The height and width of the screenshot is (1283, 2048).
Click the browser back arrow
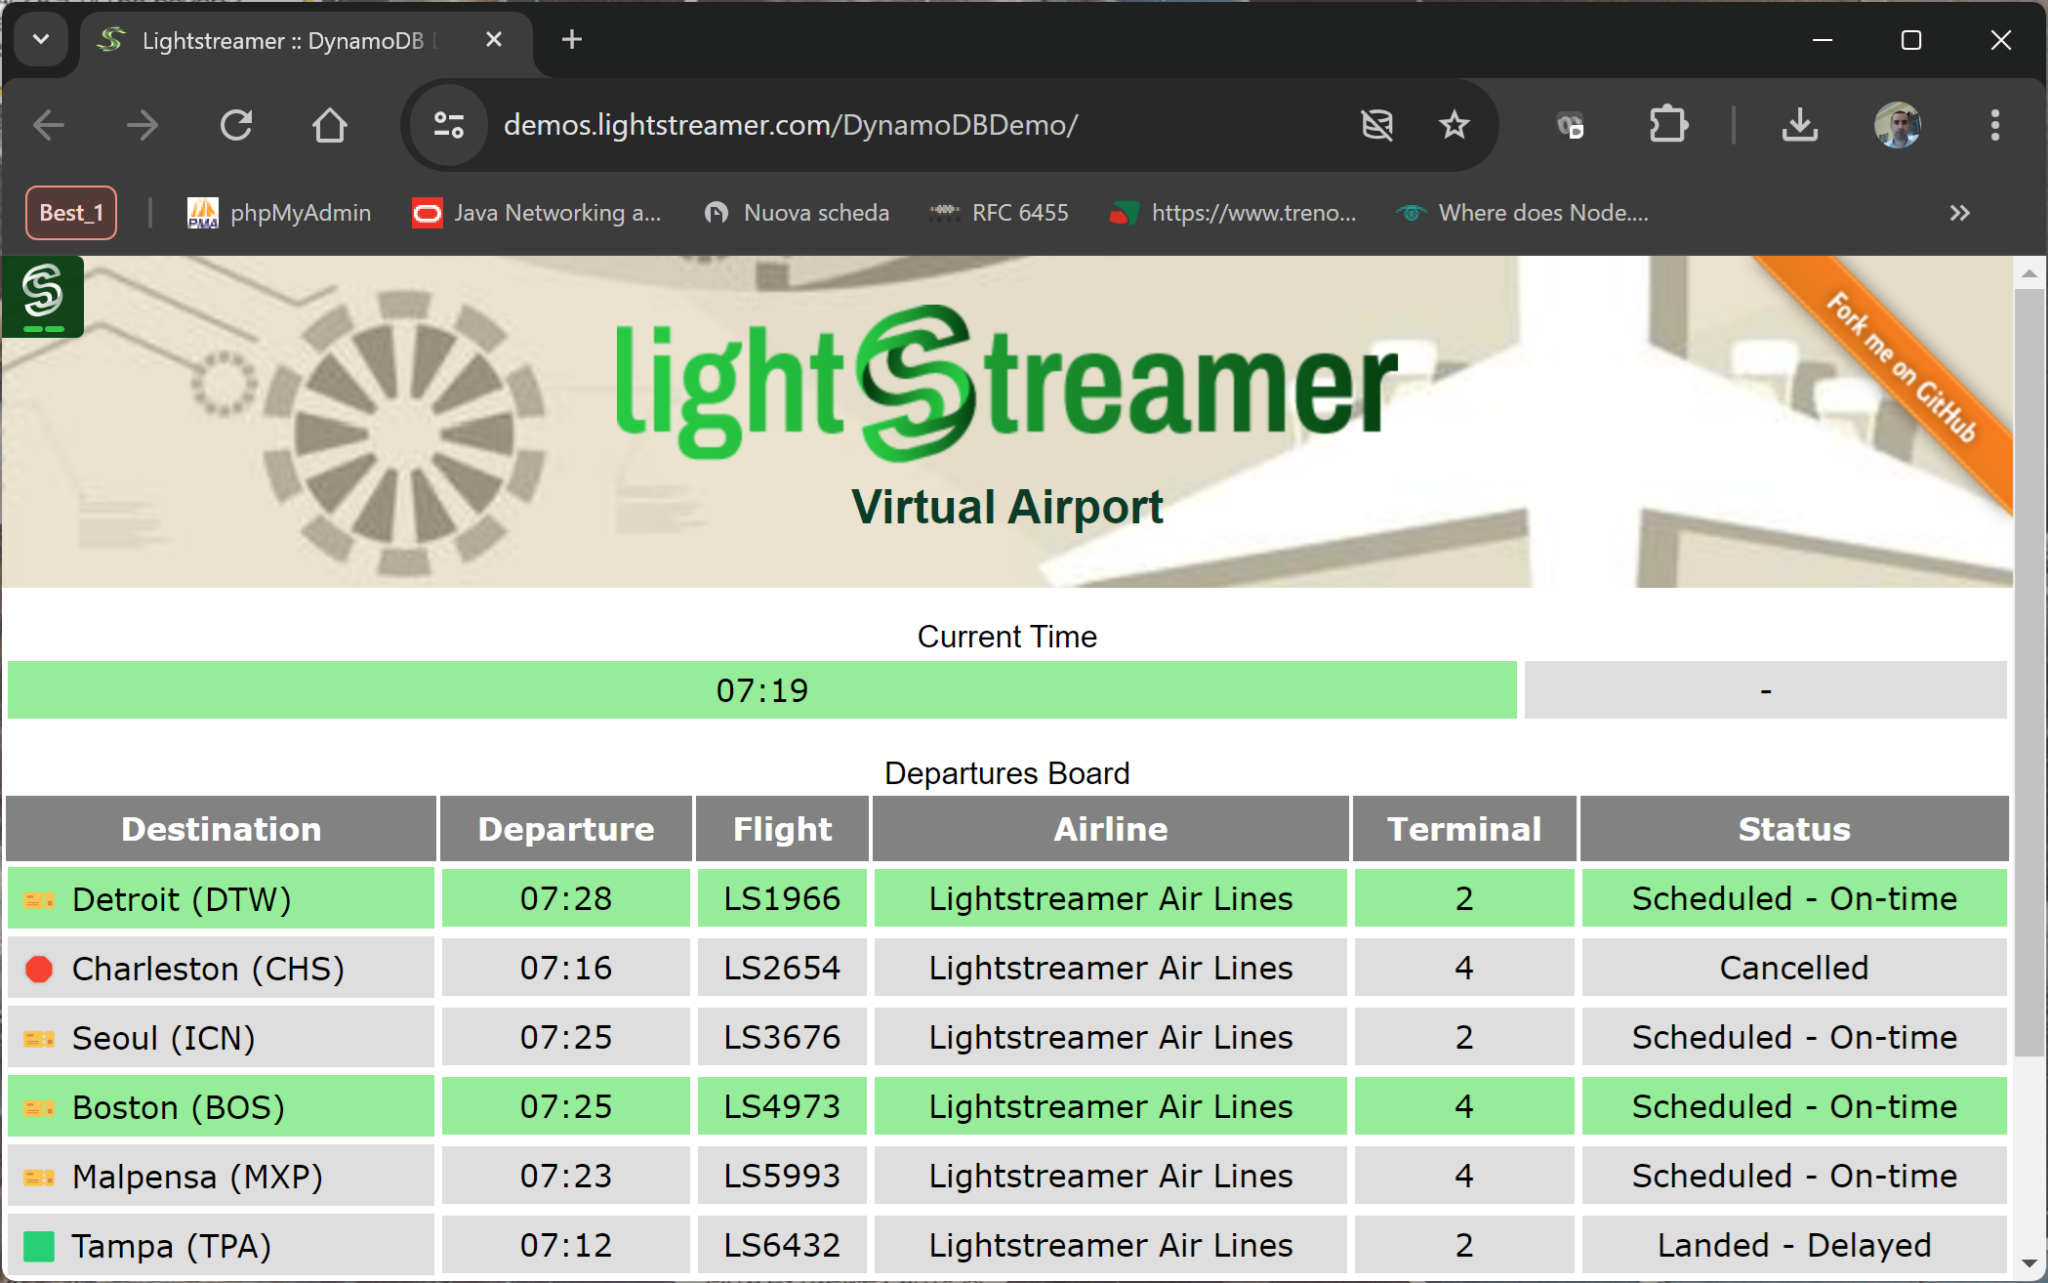49,125
